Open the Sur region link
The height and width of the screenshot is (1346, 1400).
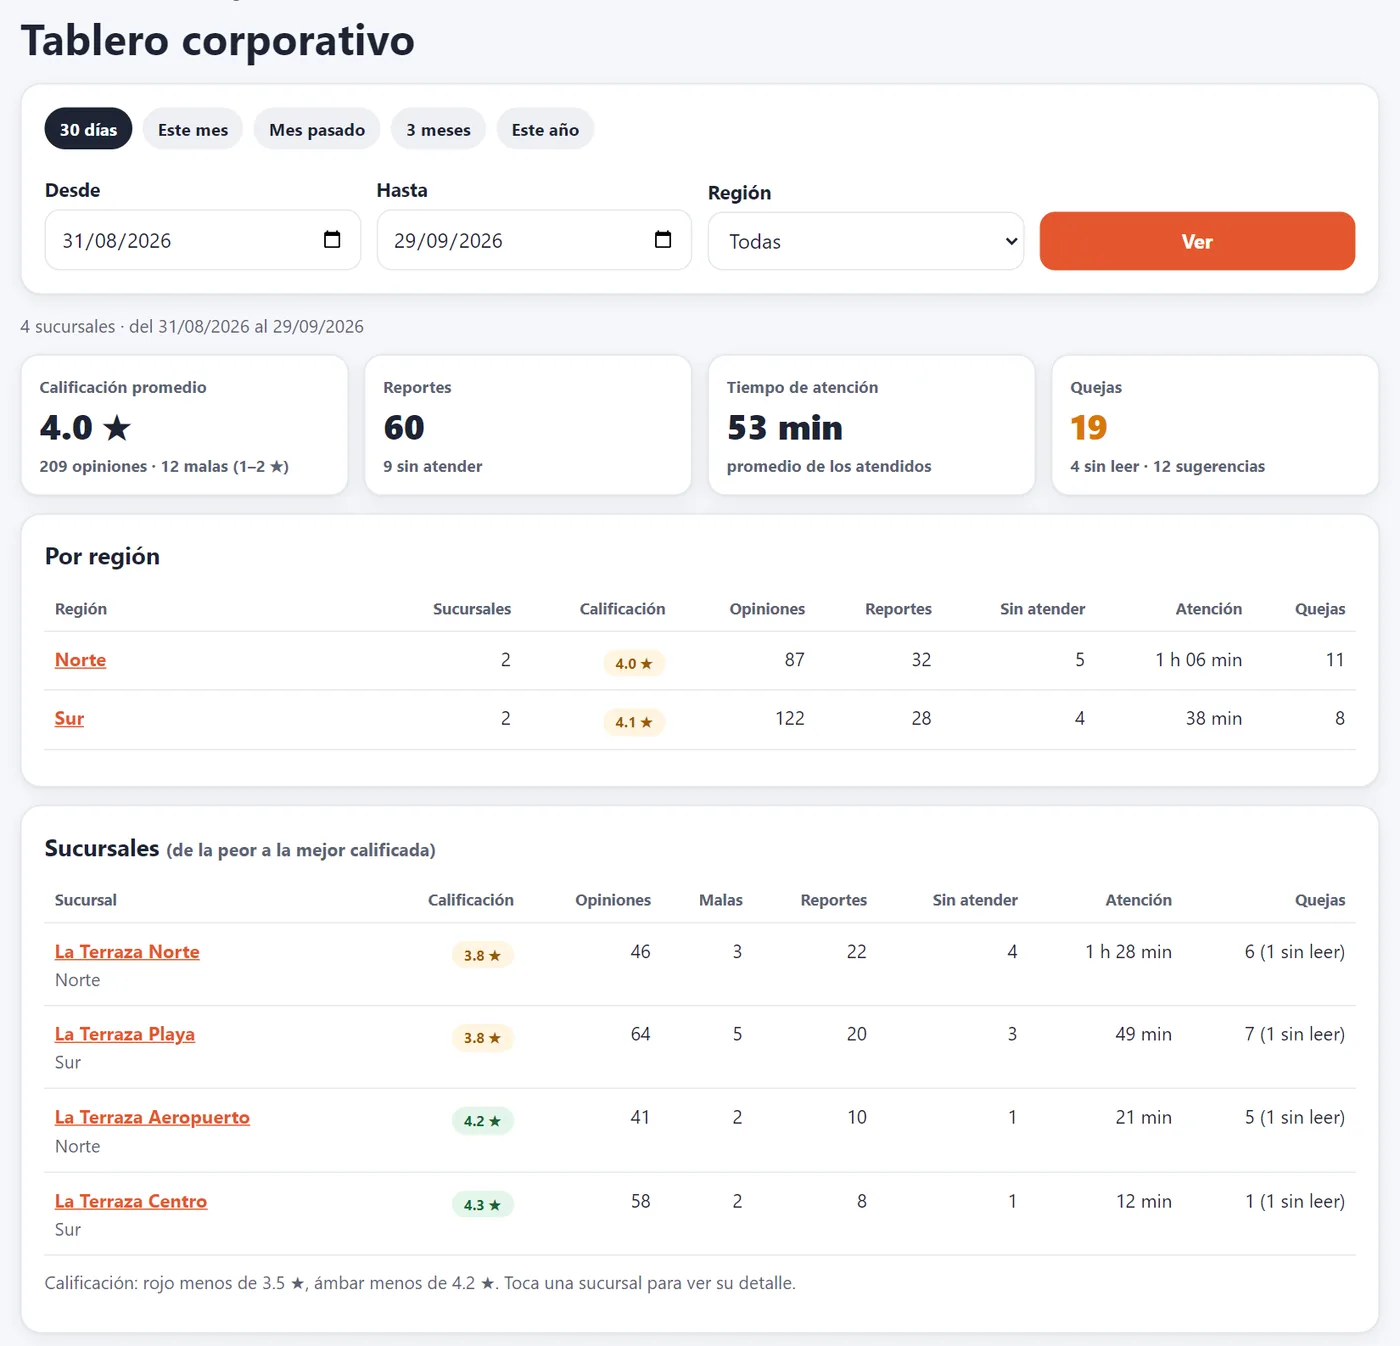[x=69, y=719]
